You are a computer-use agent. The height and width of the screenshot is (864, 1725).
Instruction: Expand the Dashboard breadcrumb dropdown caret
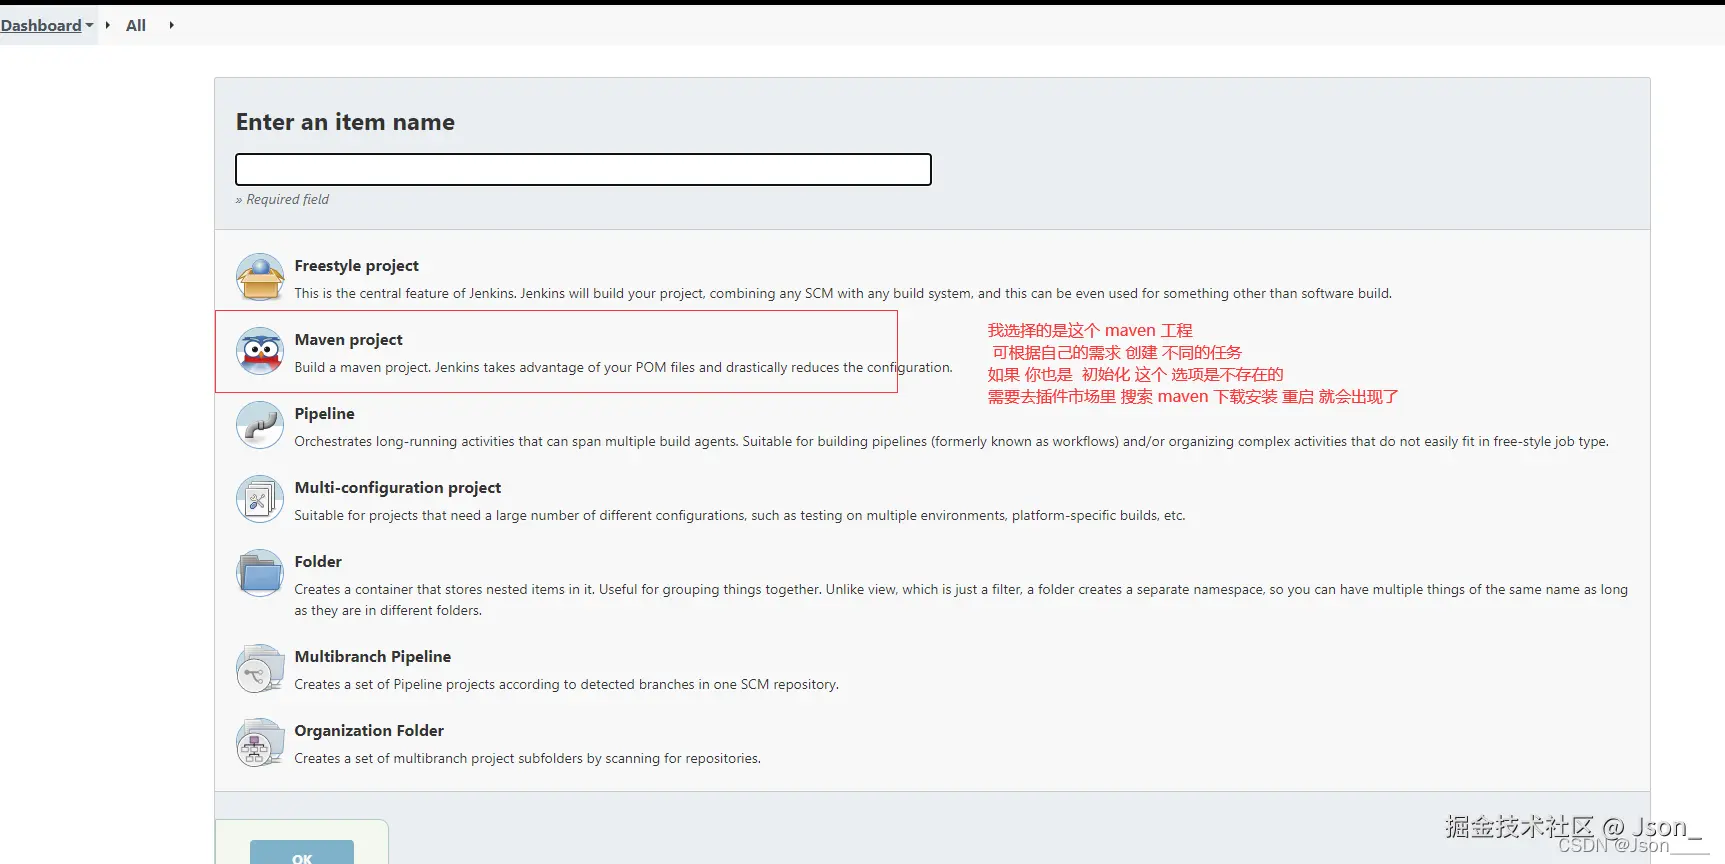coord(89,25)
